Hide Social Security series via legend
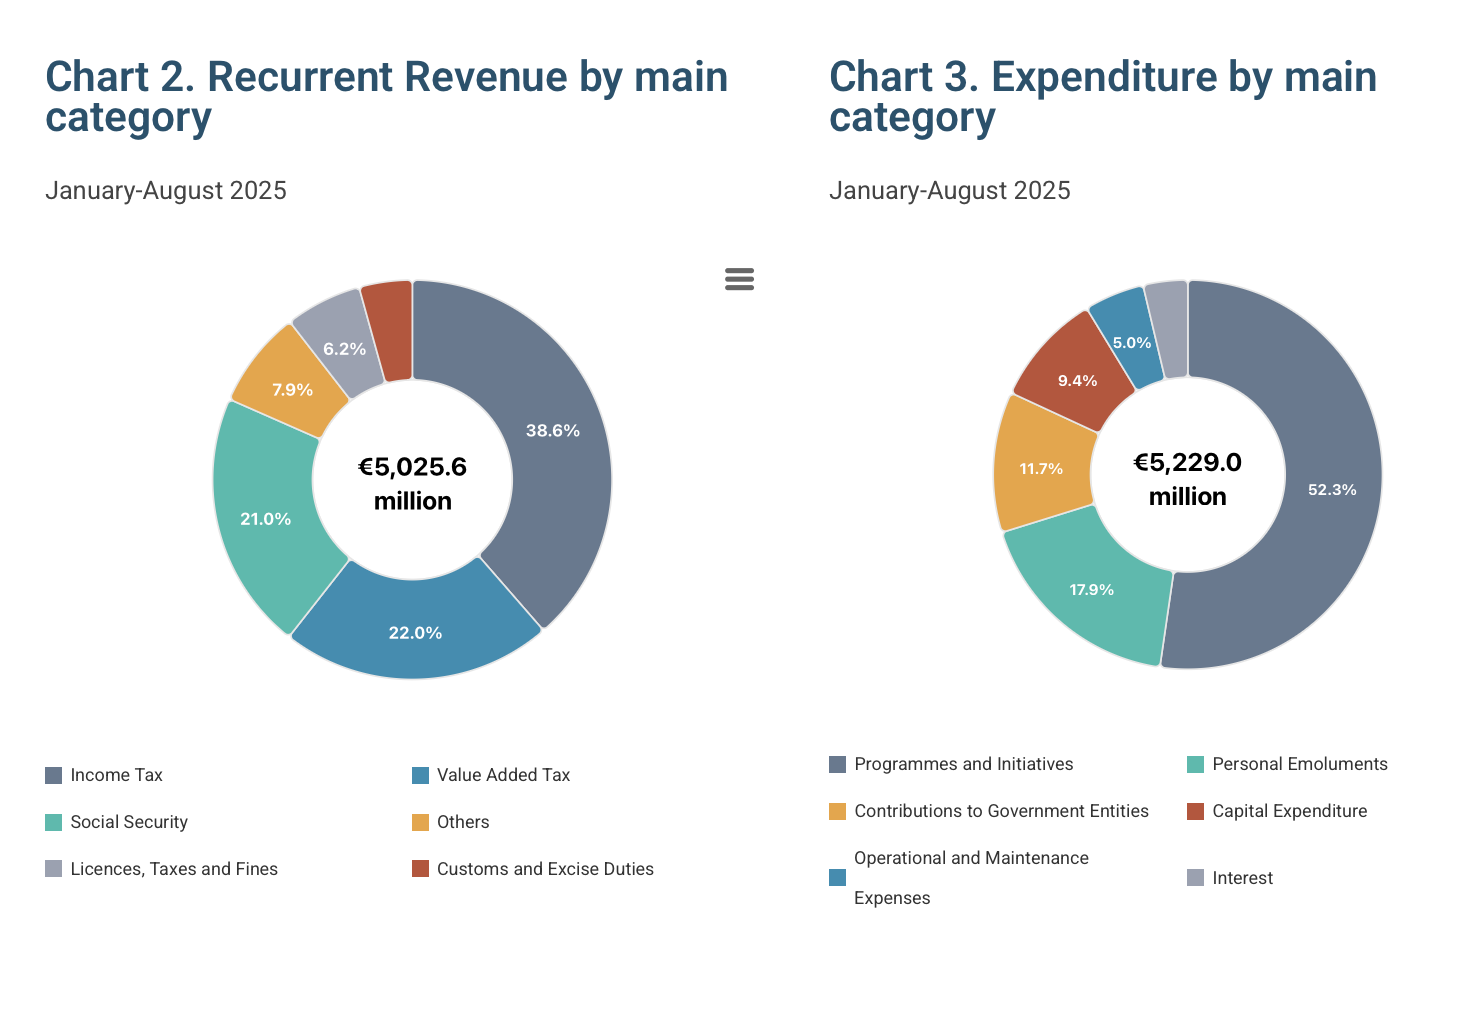The height and width of the screenshot is (1012, 1464). [129, 822]
